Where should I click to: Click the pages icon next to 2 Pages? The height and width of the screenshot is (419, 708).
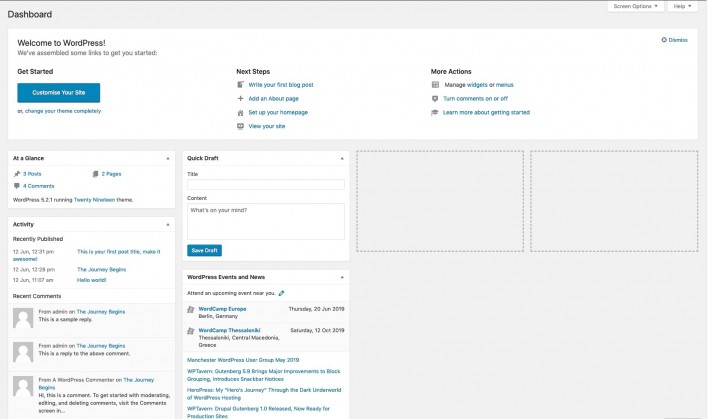click(x=95, y=174)
